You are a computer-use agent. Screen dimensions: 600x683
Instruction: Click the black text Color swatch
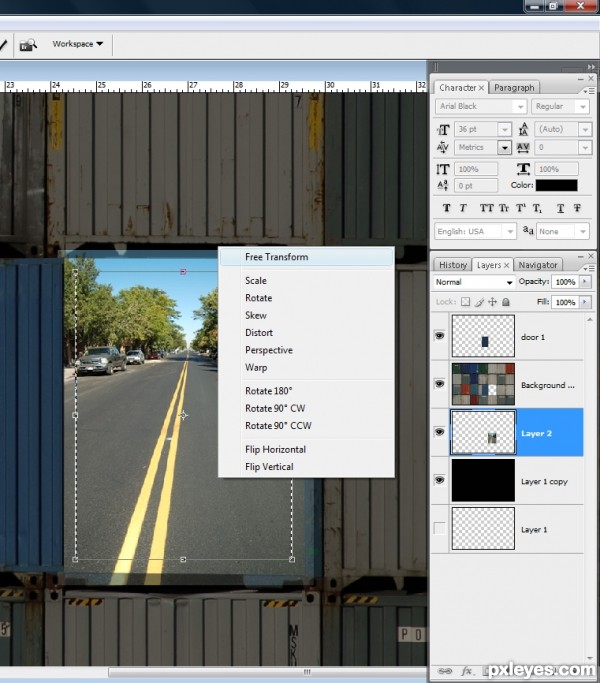[556, 186]
